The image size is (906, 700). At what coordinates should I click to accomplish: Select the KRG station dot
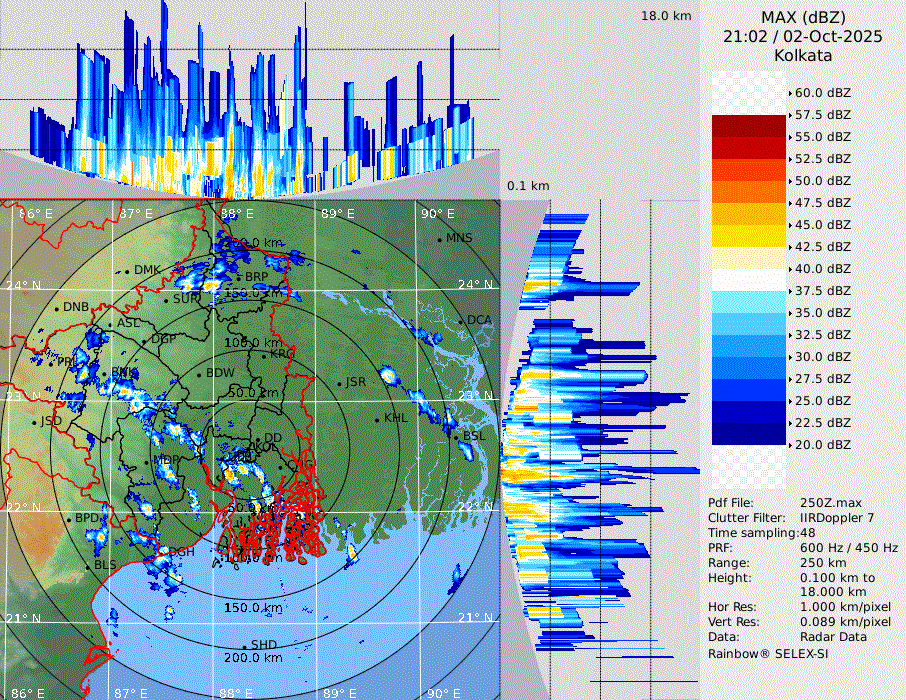[263, 355]
